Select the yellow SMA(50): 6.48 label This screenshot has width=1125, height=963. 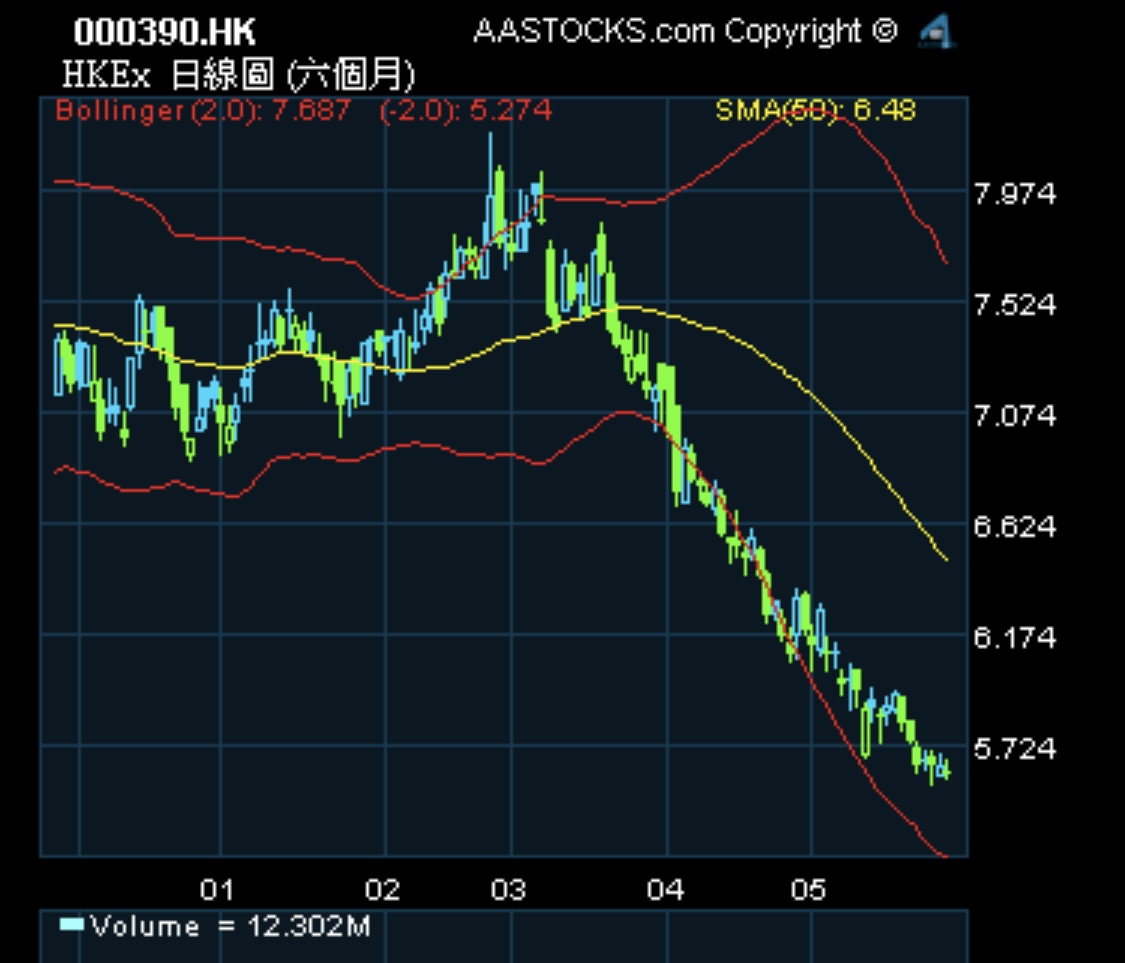[x=815, y=110]
